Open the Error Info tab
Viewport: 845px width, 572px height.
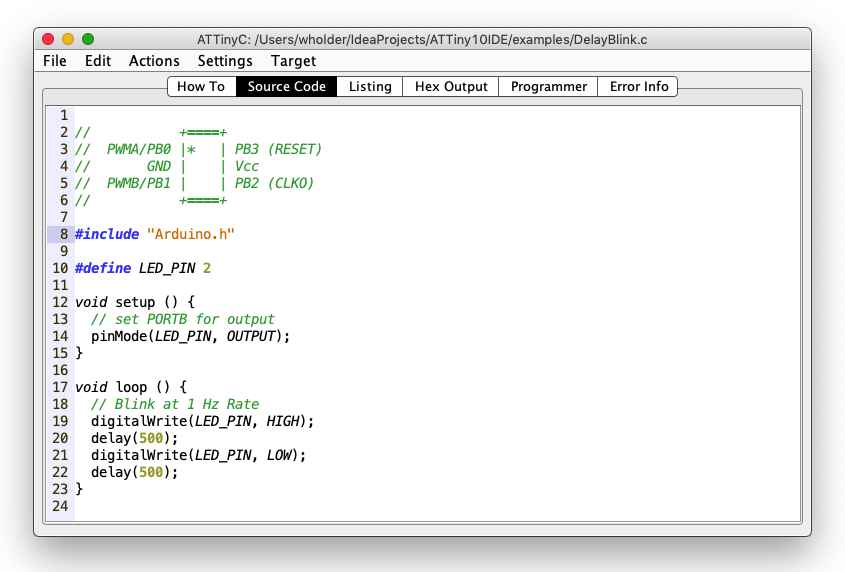tap(639, 86)
